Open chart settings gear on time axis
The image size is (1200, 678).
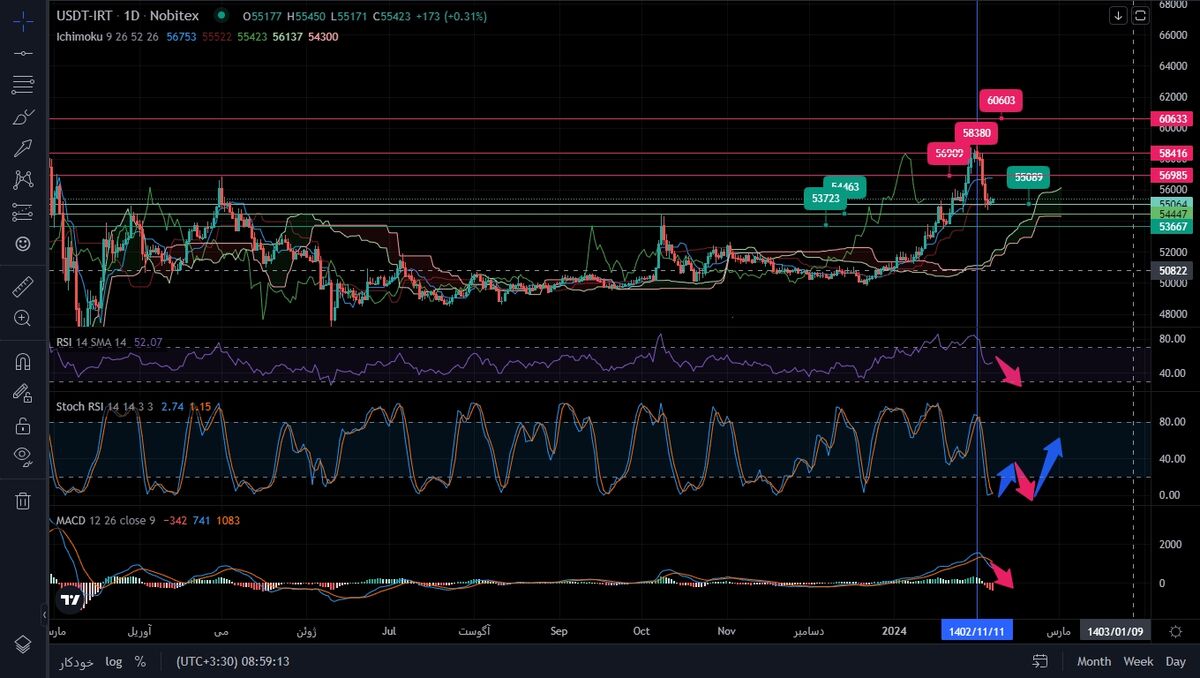tap(1176, 631)
